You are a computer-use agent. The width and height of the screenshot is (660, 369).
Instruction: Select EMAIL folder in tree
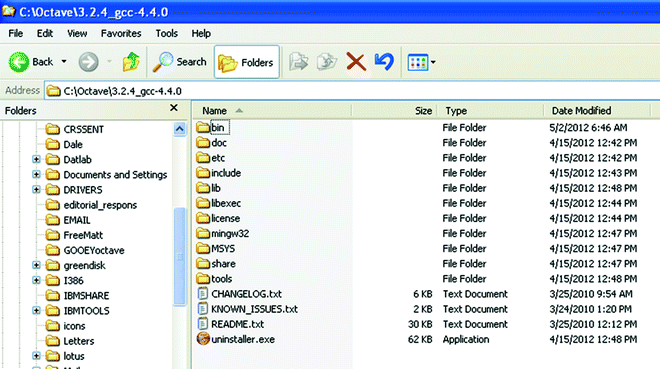tap(68, 220)
